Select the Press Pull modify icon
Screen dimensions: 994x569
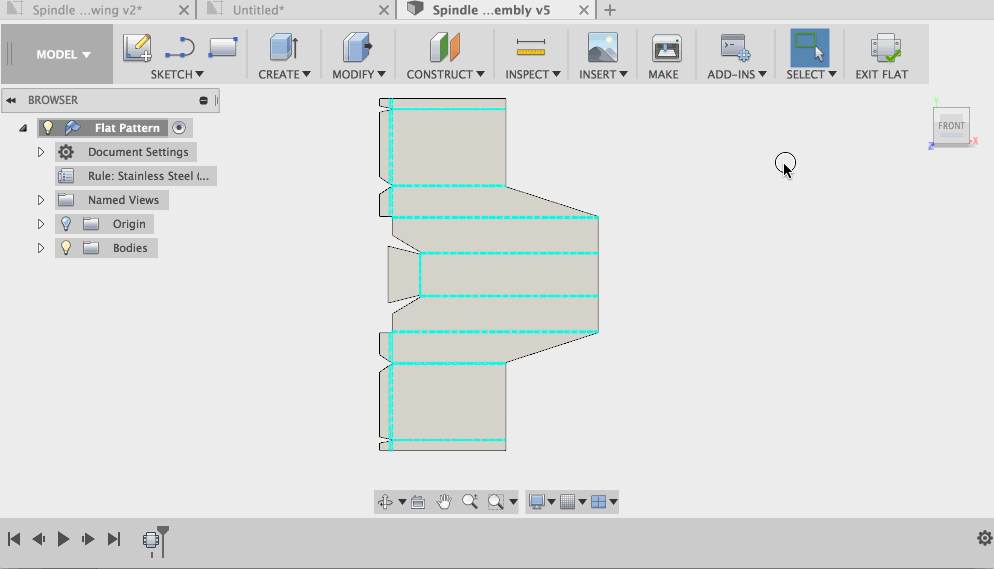(357, 48)
